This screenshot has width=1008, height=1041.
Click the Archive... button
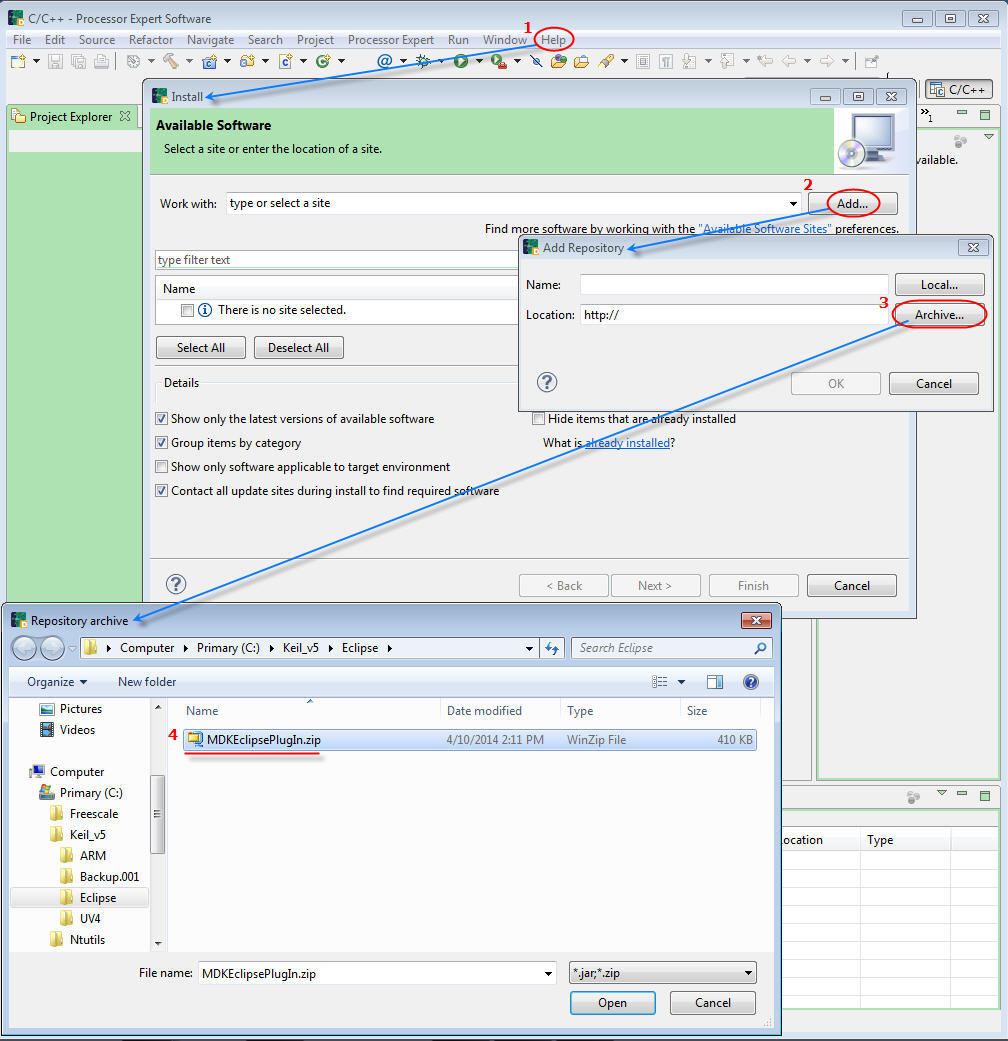939,315
